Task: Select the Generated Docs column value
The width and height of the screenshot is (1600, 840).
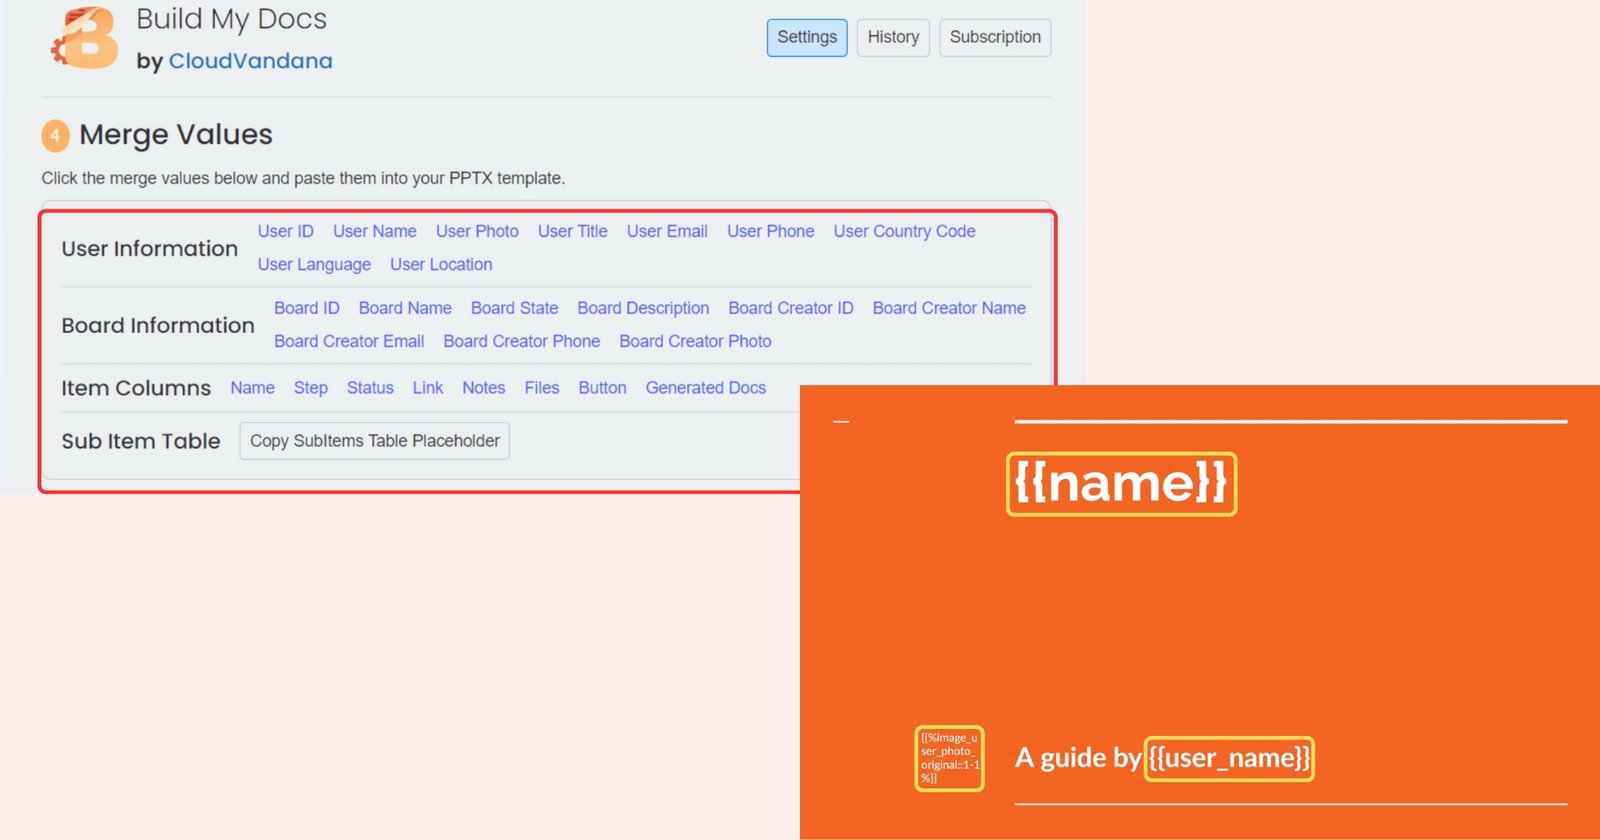Action: pyautogui.click(x=705, y=388)
